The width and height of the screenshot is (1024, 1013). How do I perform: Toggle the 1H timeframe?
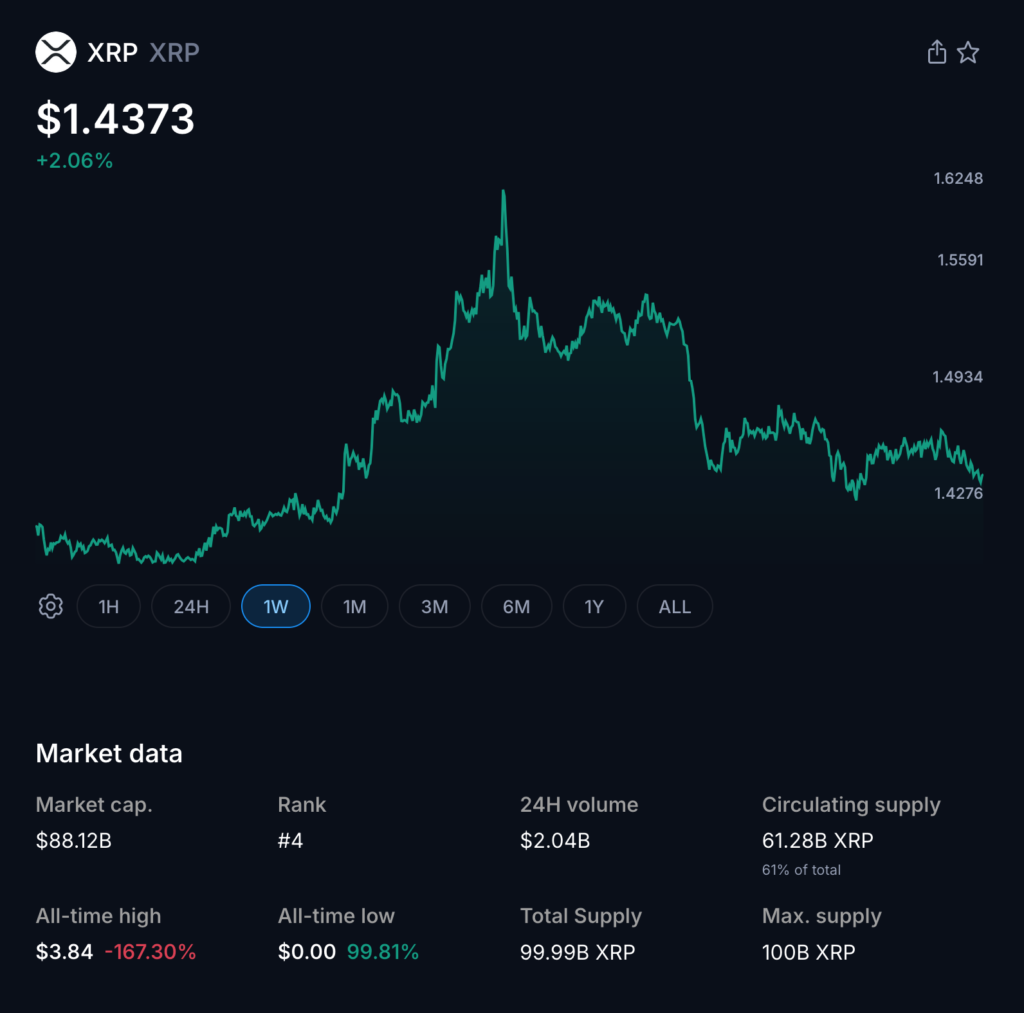tap(108, 606)
